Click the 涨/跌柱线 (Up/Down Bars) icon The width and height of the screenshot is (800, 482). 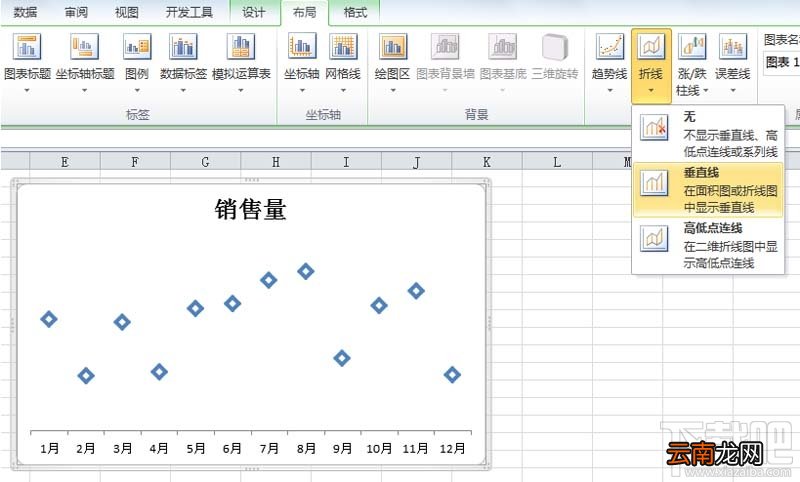pyautogui.click(x=692, y=46)
